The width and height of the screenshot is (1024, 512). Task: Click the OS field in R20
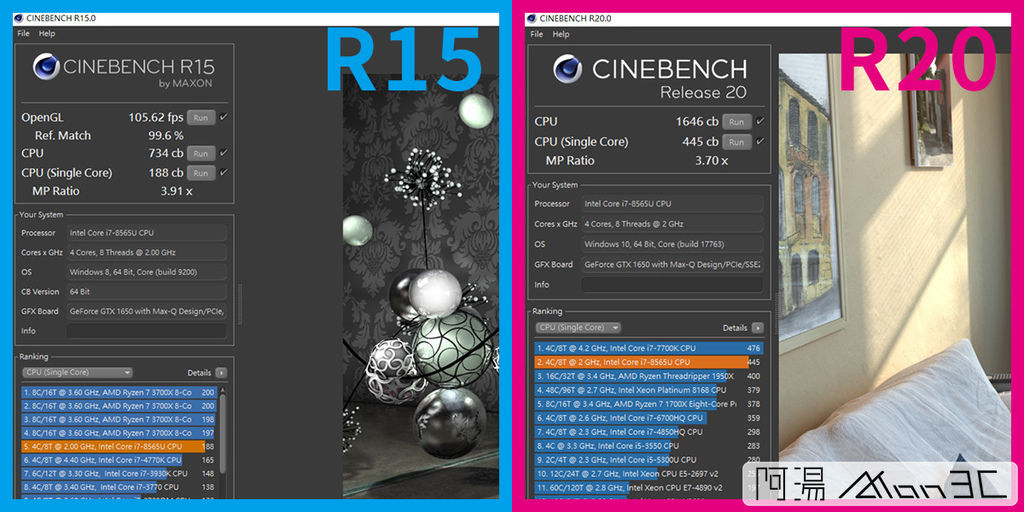(672, 244)
